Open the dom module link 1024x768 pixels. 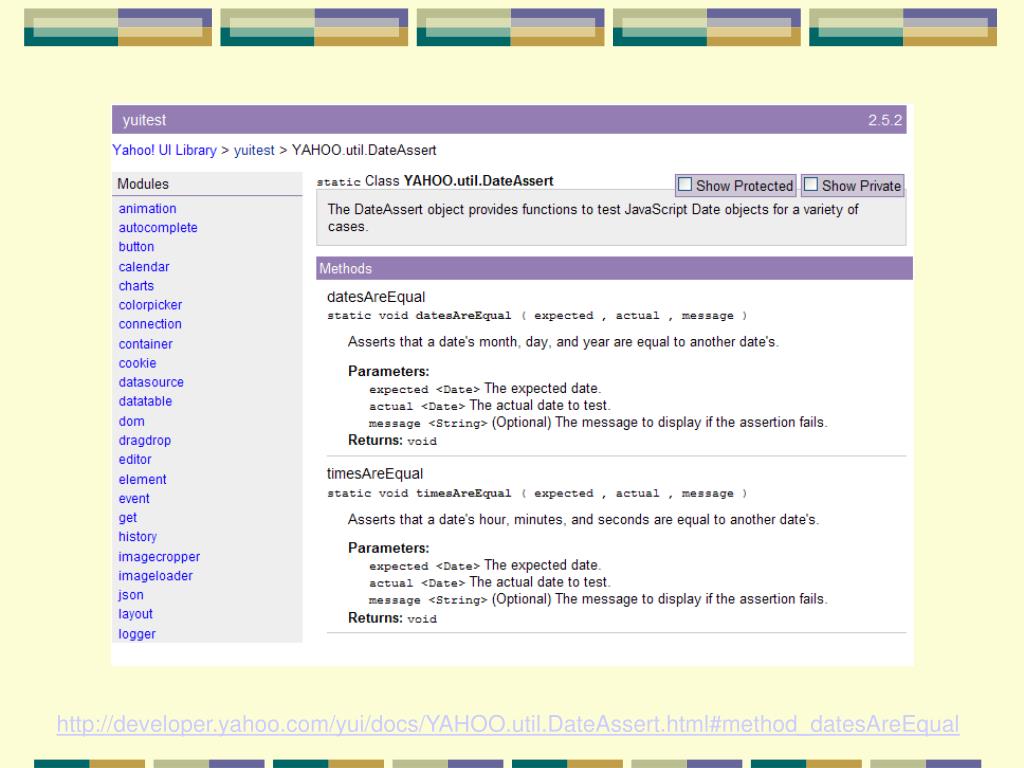(131, 421)
